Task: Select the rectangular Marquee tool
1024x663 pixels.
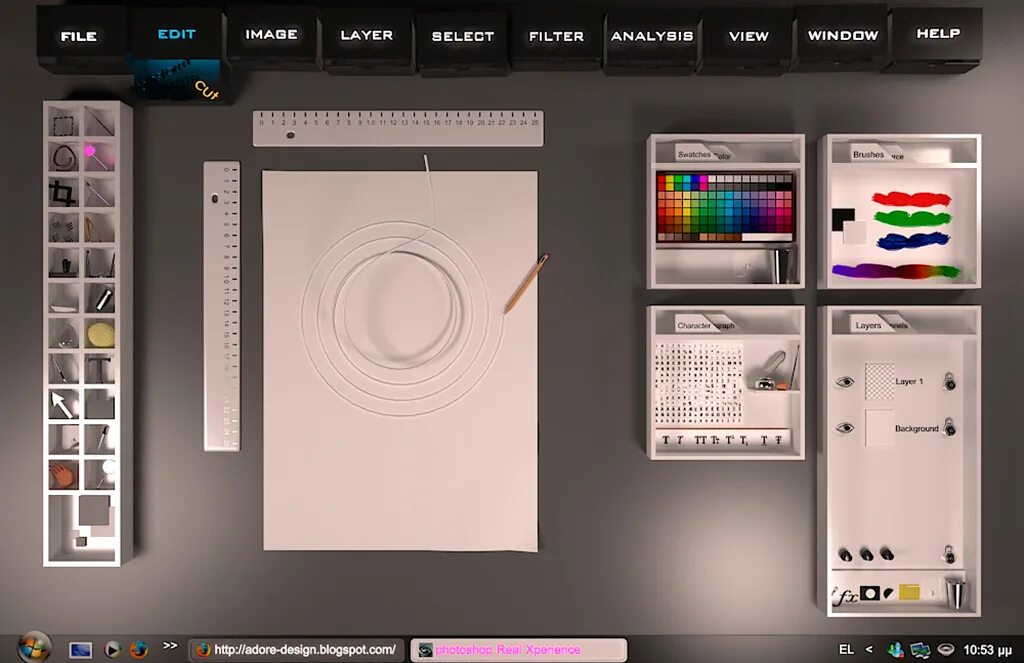Action: (63, 123)
